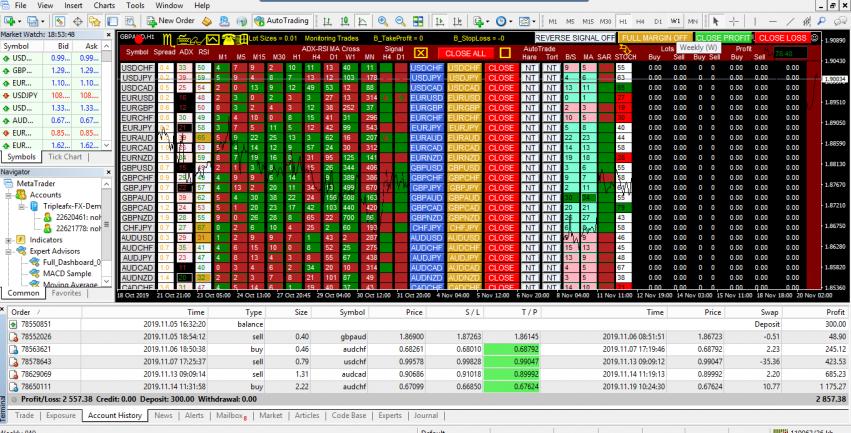Click the zoom out magnifier icon
The width and height of the screenshot is (851, 433).
pos(401,22)
